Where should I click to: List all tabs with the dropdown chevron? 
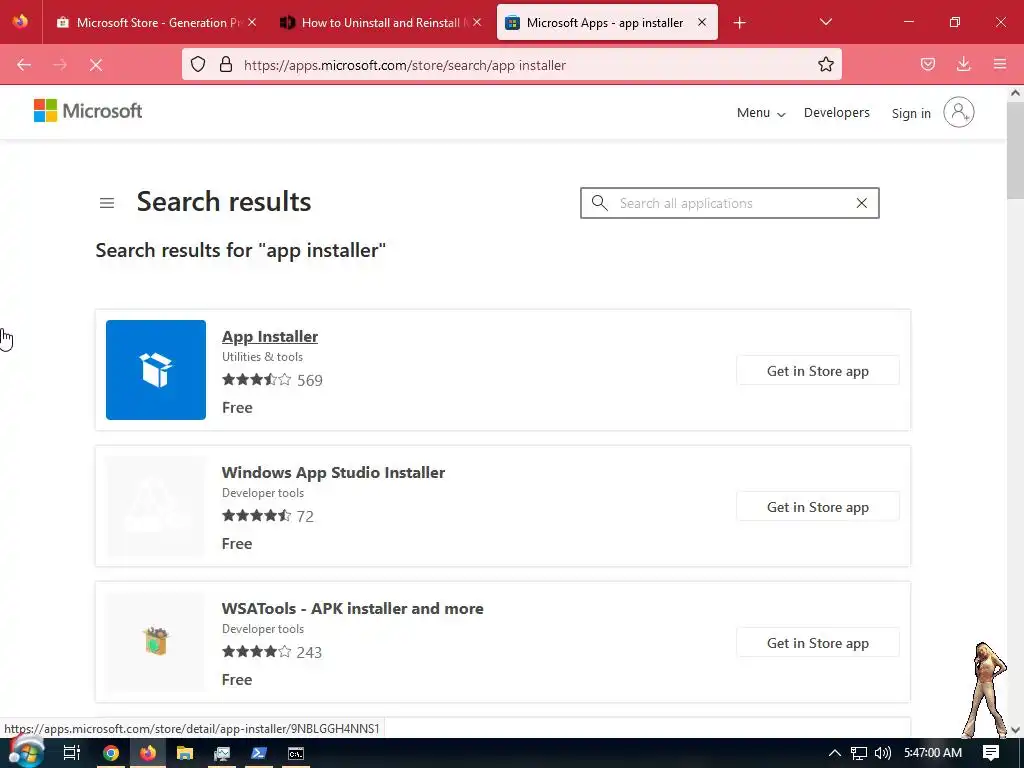(825, 22)
